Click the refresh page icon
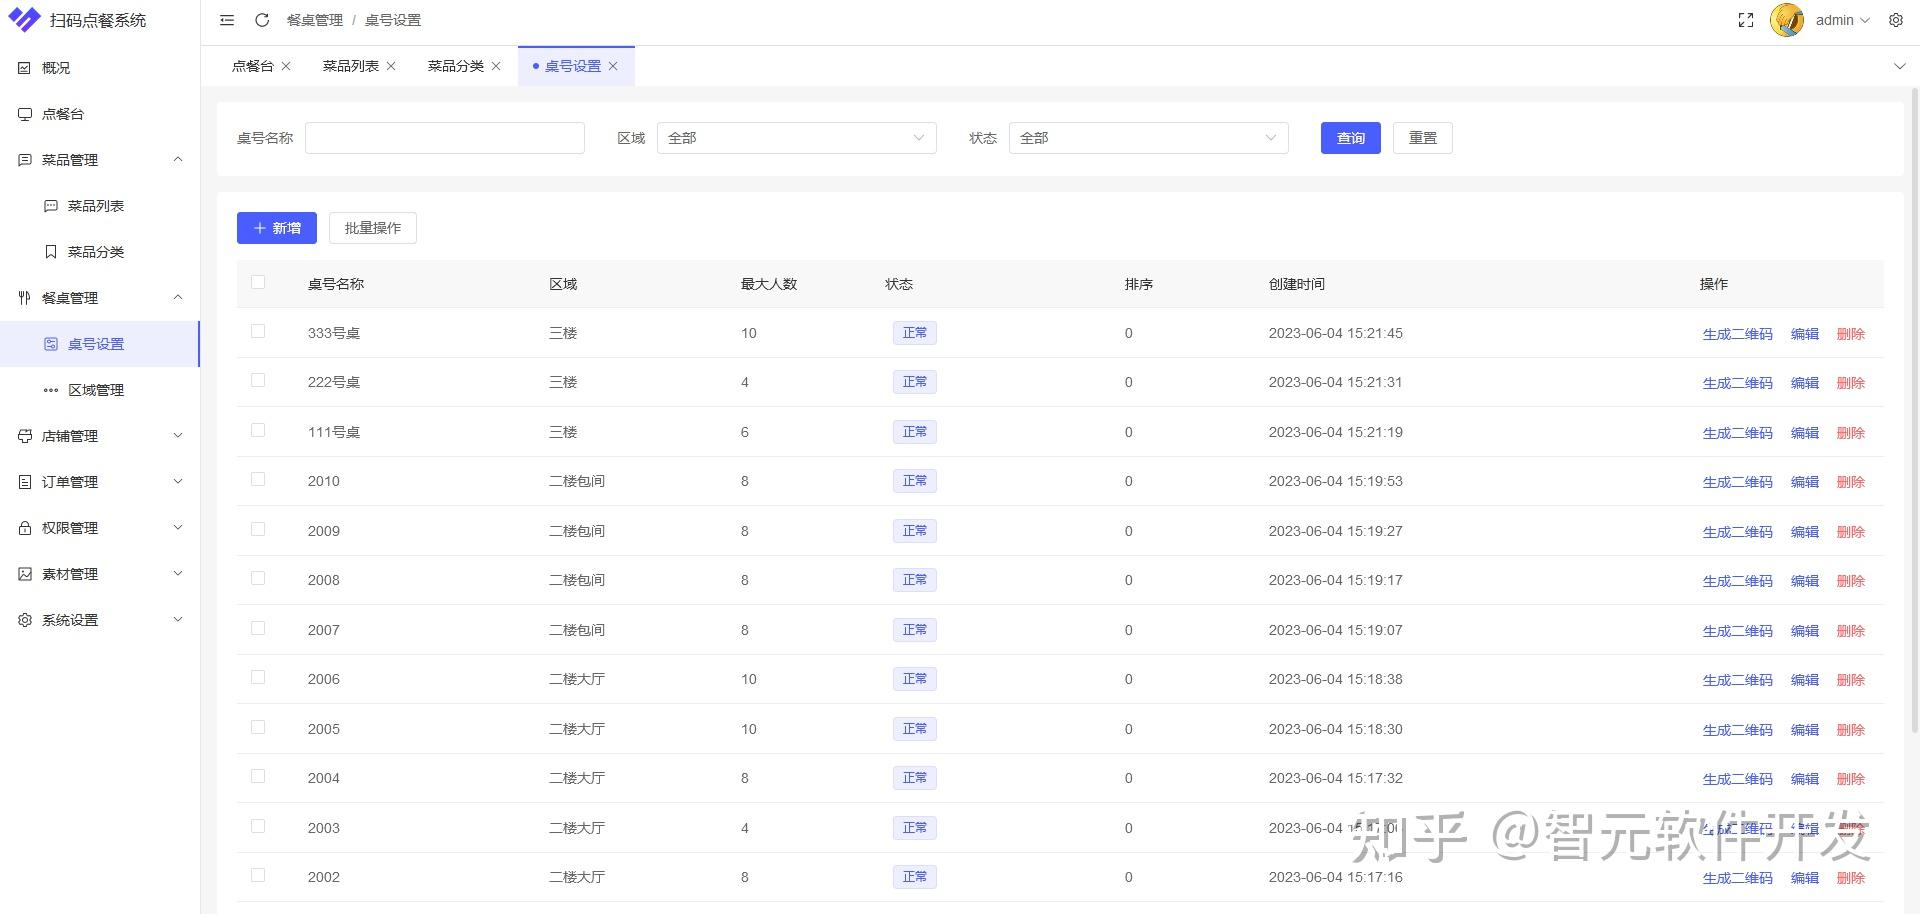This screenshot has width=1920, height=914. point(262,20)
